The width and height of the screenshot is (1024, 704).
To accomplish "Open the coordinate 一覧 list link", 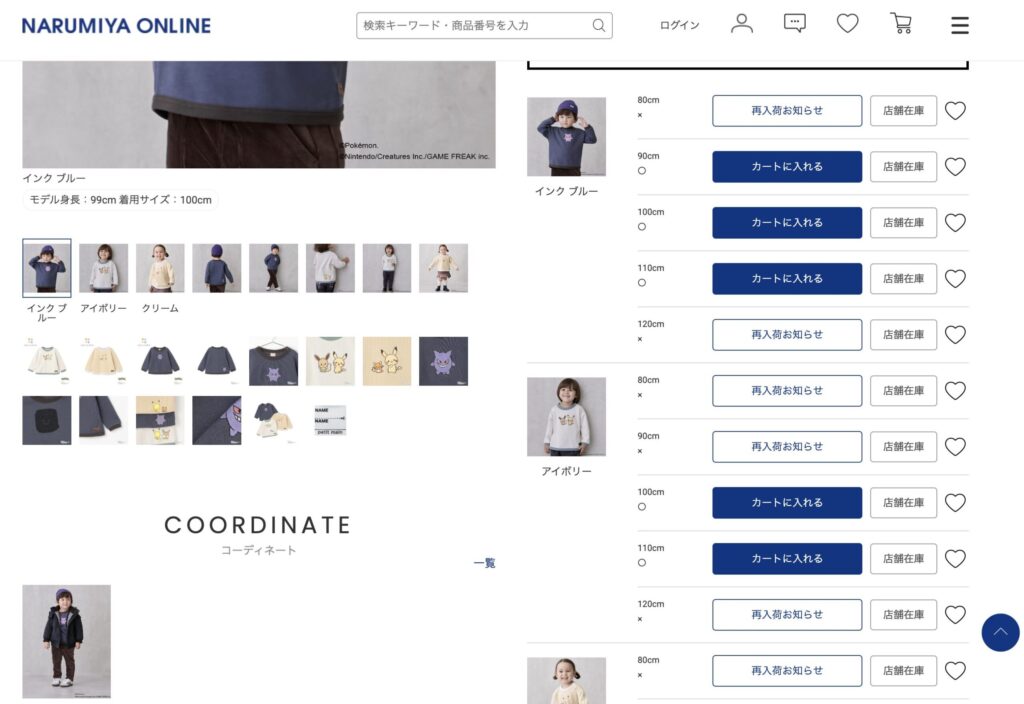I will [485, 563].
